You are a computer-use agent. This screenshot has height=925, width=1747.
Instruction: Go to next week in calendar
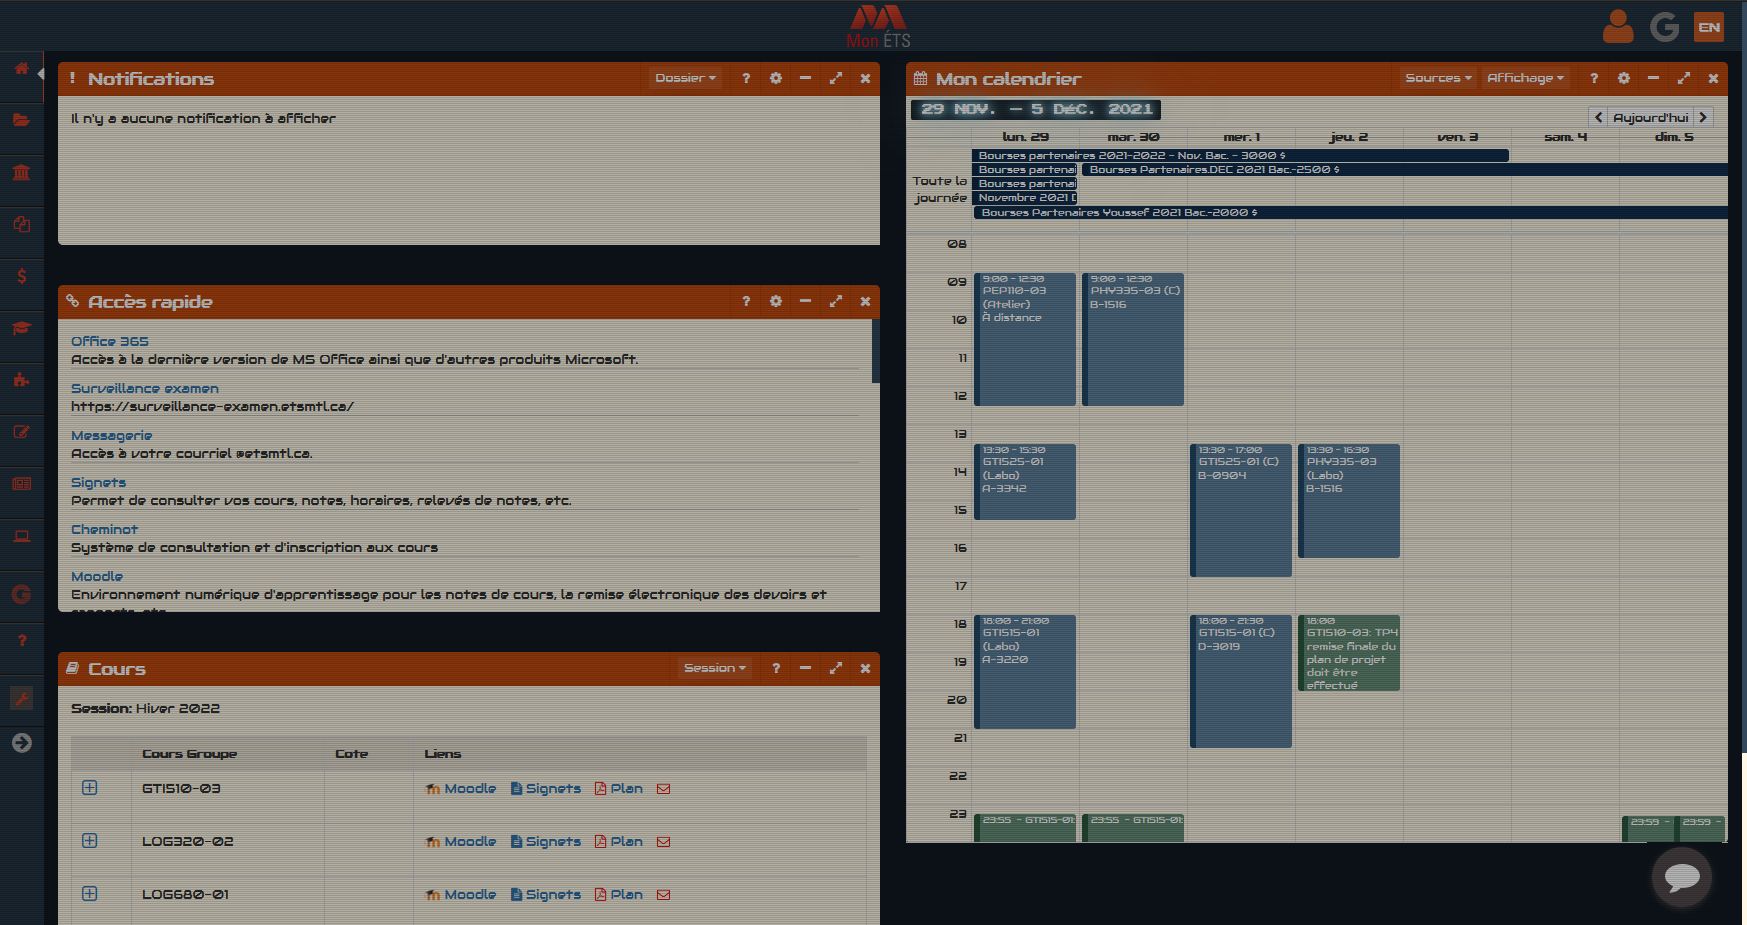point(1703,117)
